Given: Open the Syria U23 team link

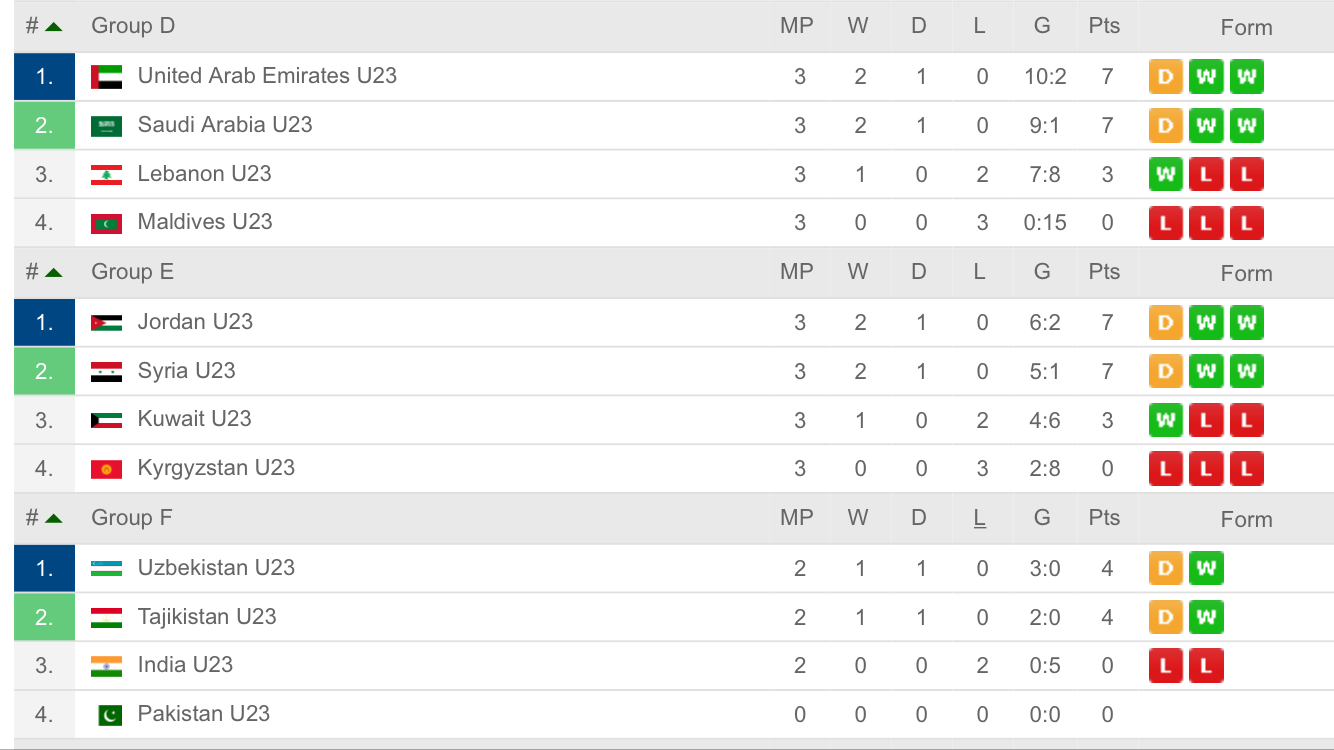Looking at the screenshot, I should (x=186, y=370).
